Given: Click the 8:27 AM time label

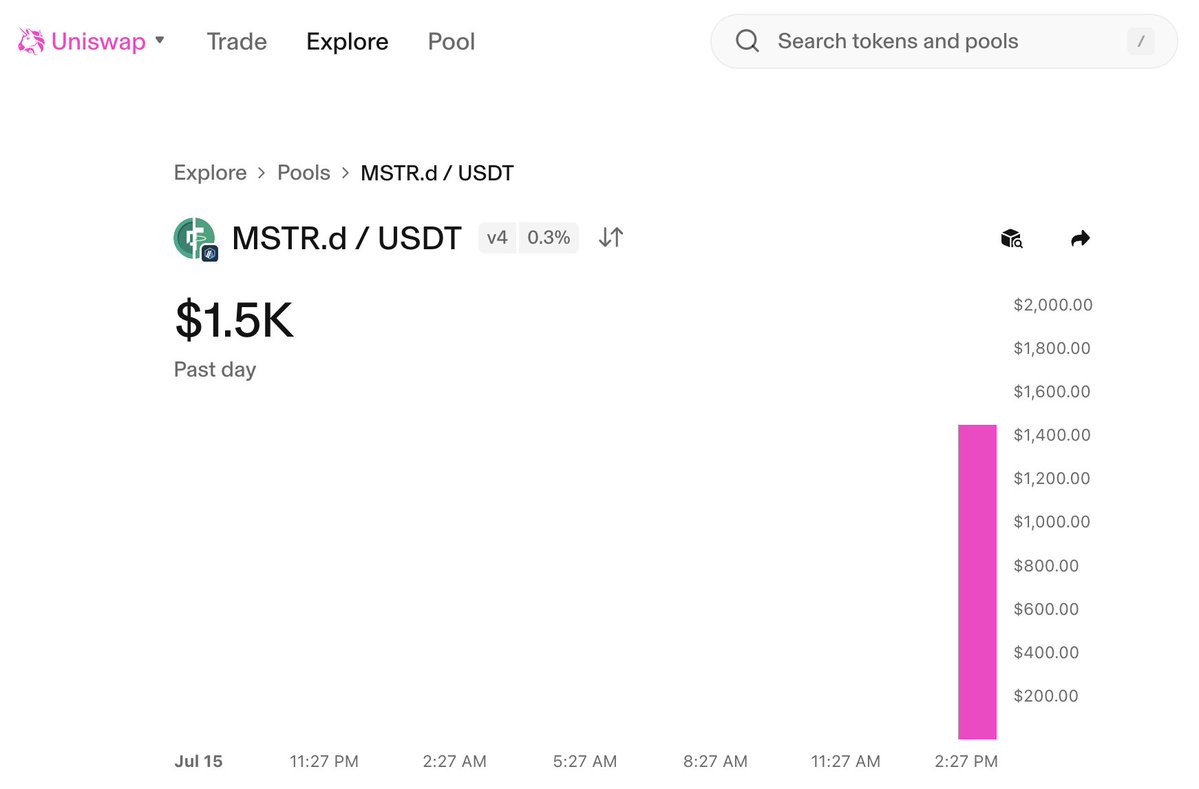Looking at the screenshot, I should [715, 761].
